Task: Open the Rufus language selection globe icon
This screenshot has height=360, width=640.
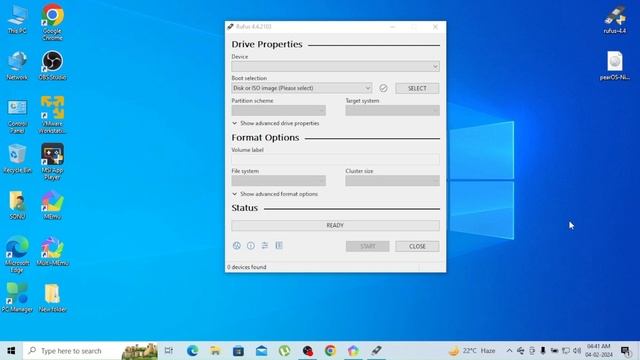Action: coord(236,246)
